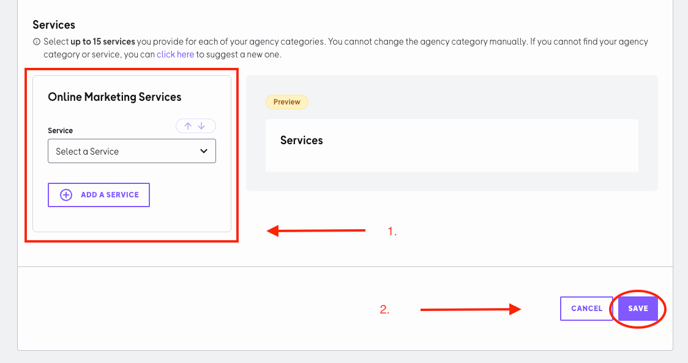
Task: Cancel the services edit
Action: point(587,309)
